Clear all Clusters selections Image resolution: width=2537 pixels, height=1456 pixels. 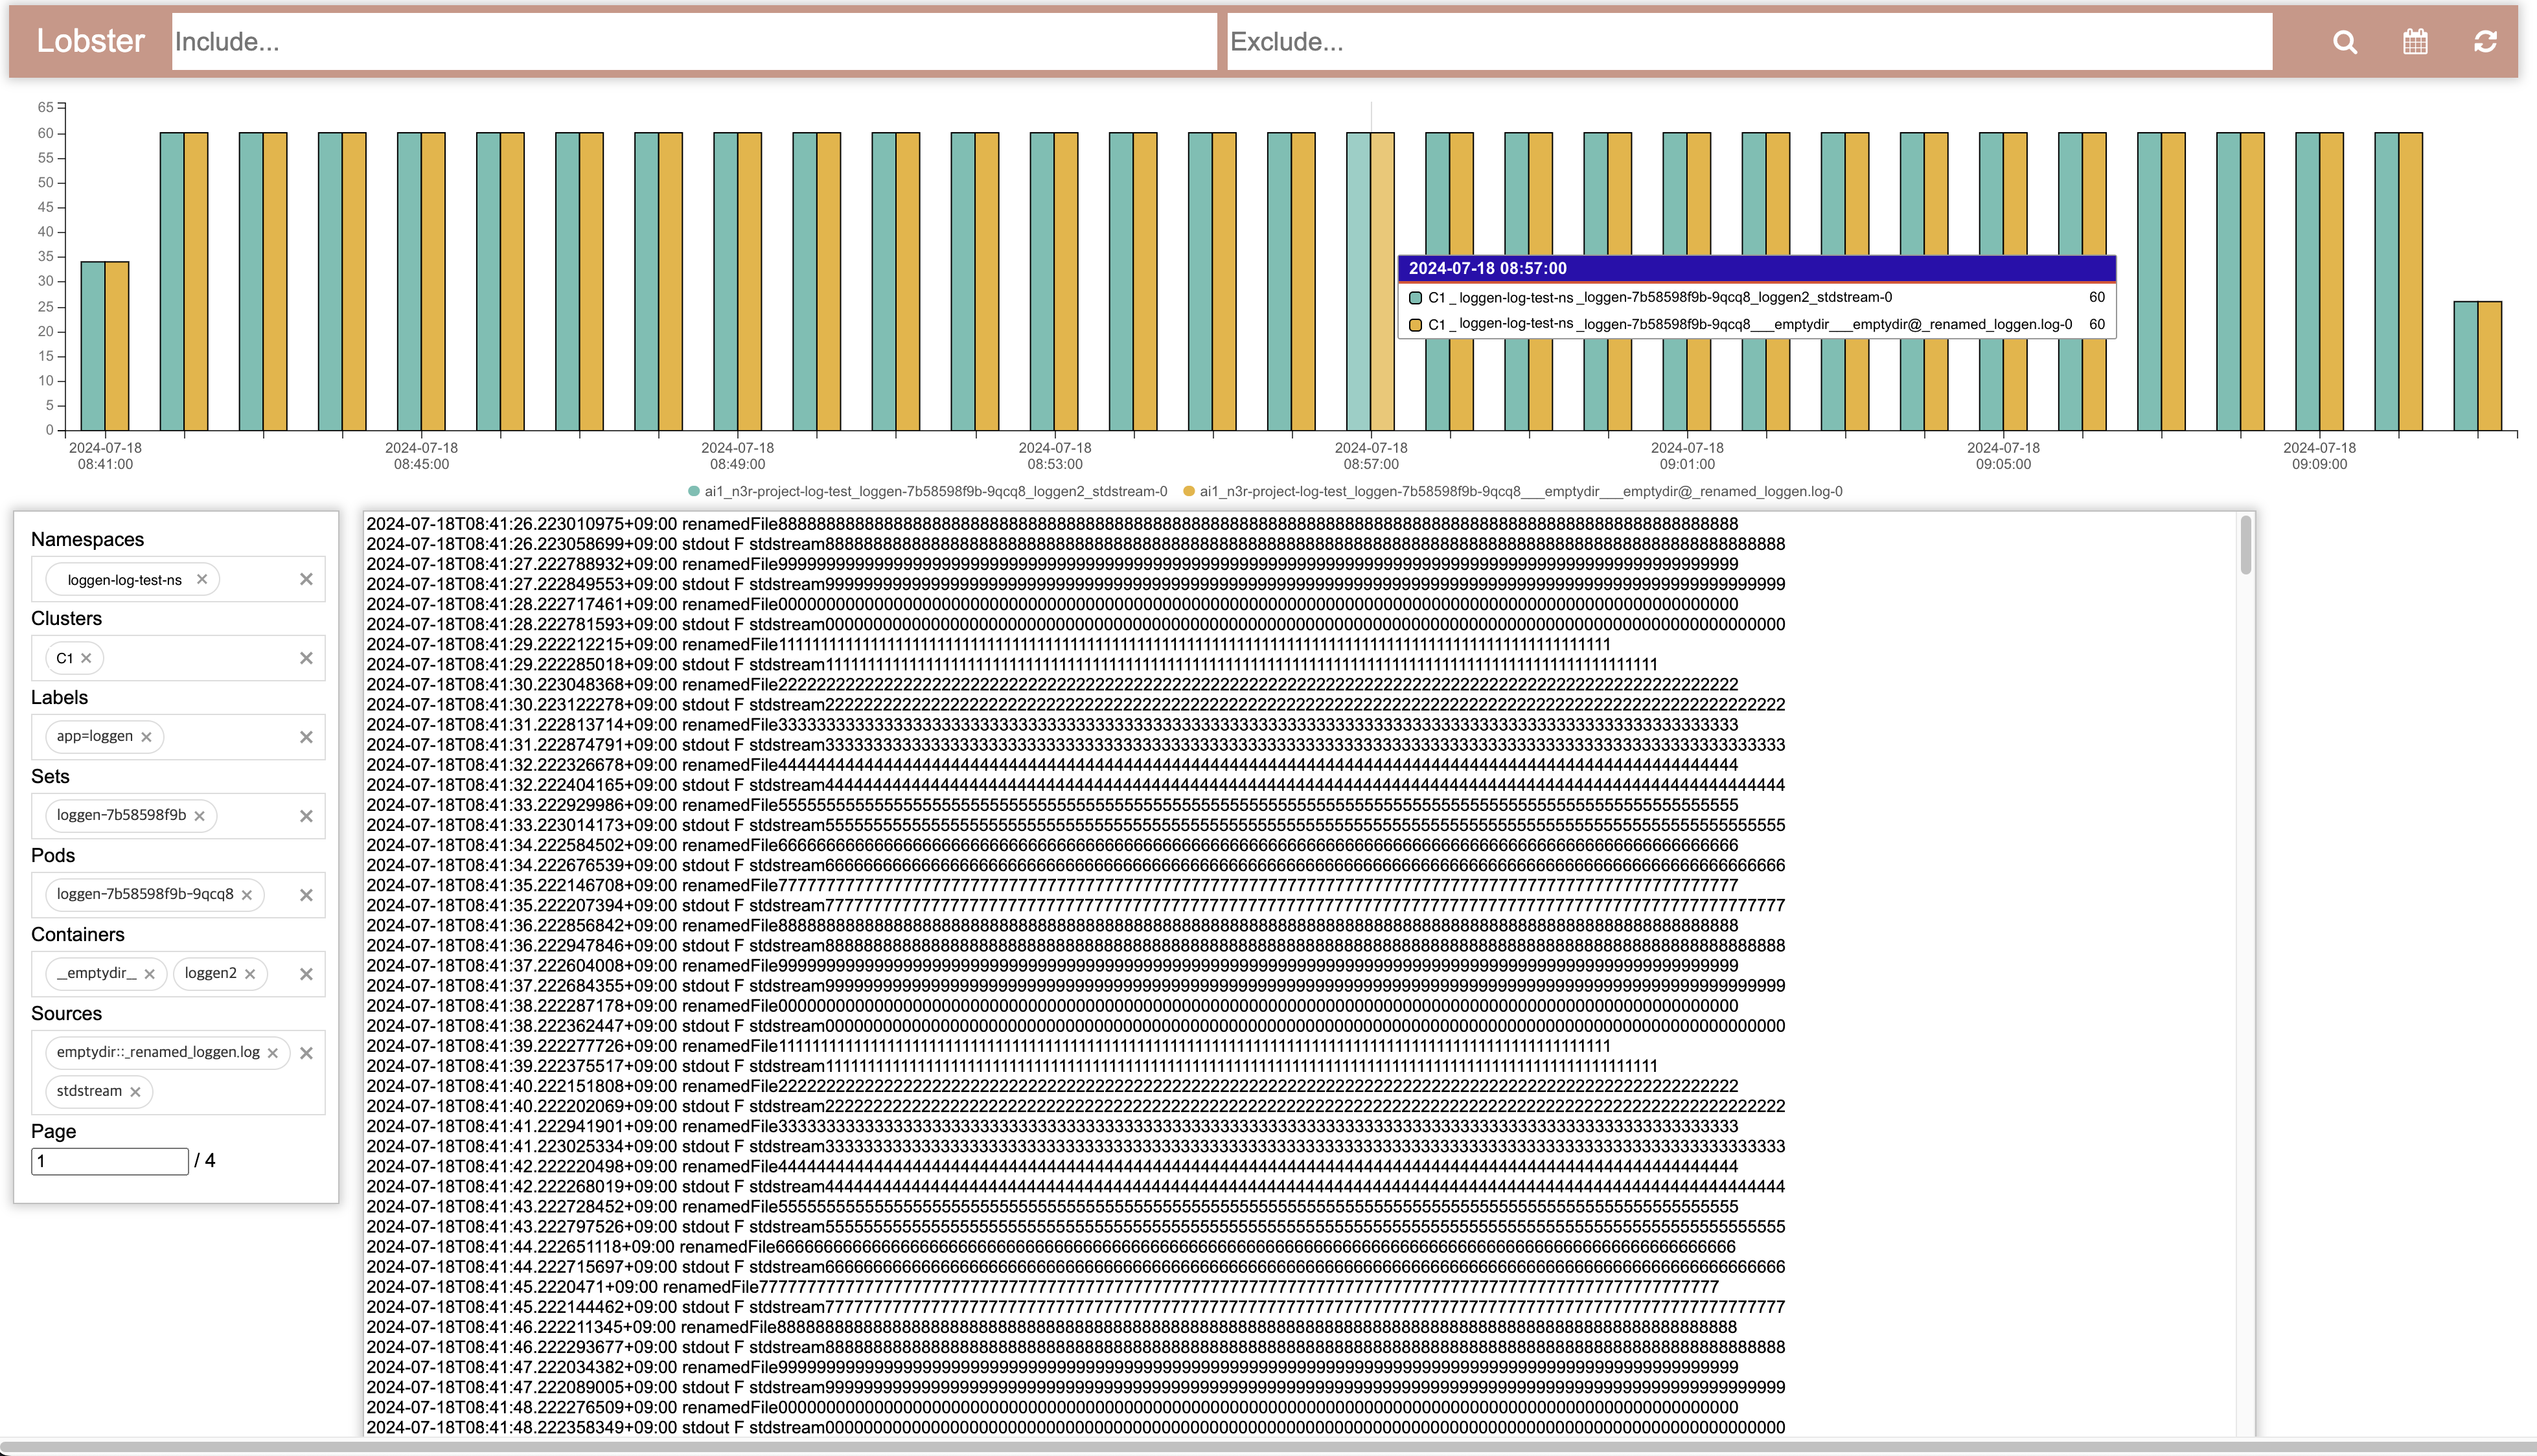[306, 658]
